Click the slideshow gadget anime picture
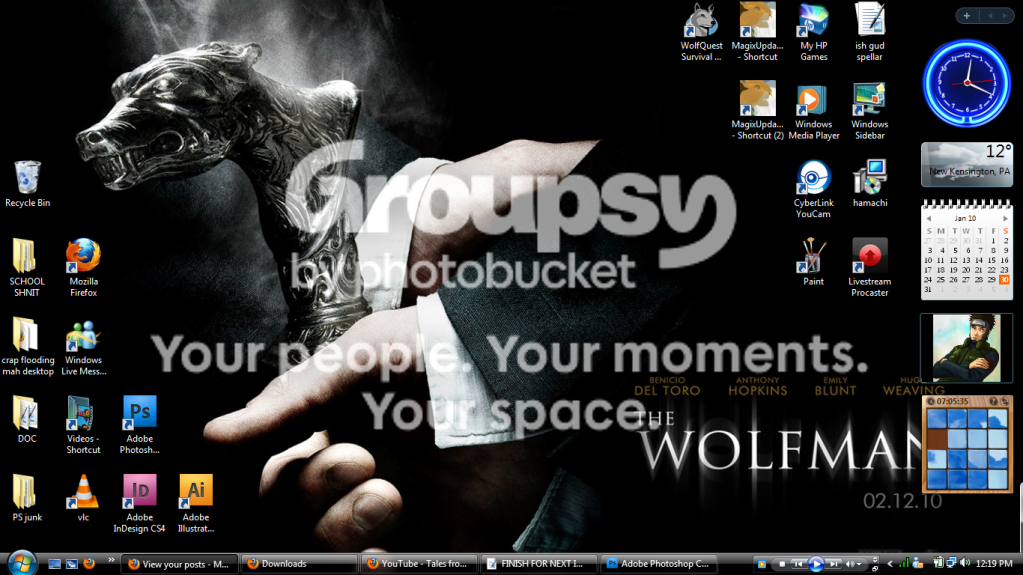The height and width of the screenshot is (575, 1023). point(966,348)
